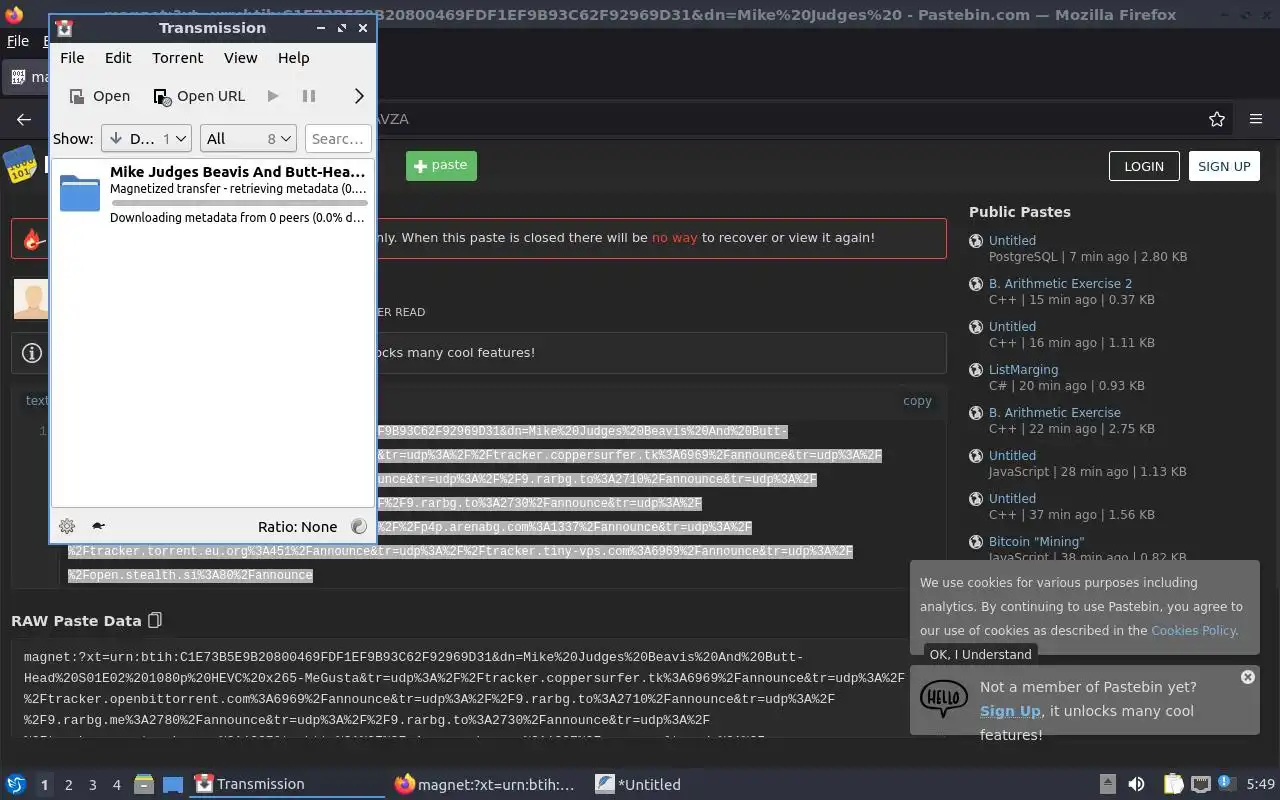Open the activity filter dropdown showing D... 1
The width and height of the screenshot is (1280, 800).
coord(146,139)
